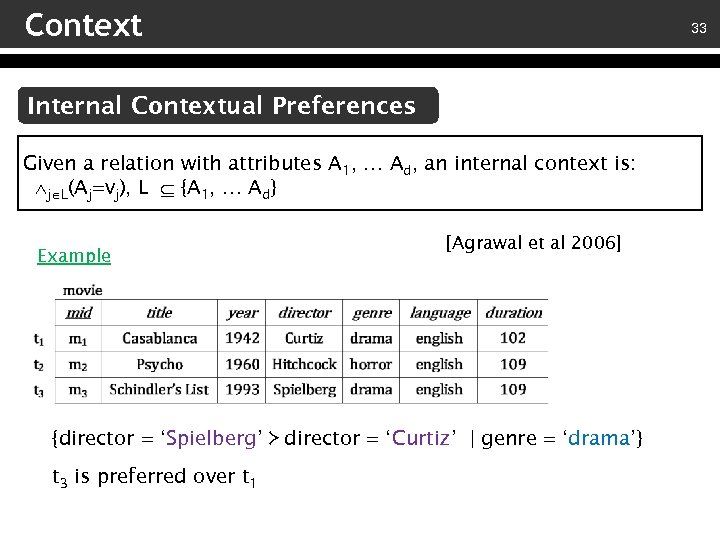720x540 pixels.
Task: Click the year 1942 cell
Action: coord(243,338)
